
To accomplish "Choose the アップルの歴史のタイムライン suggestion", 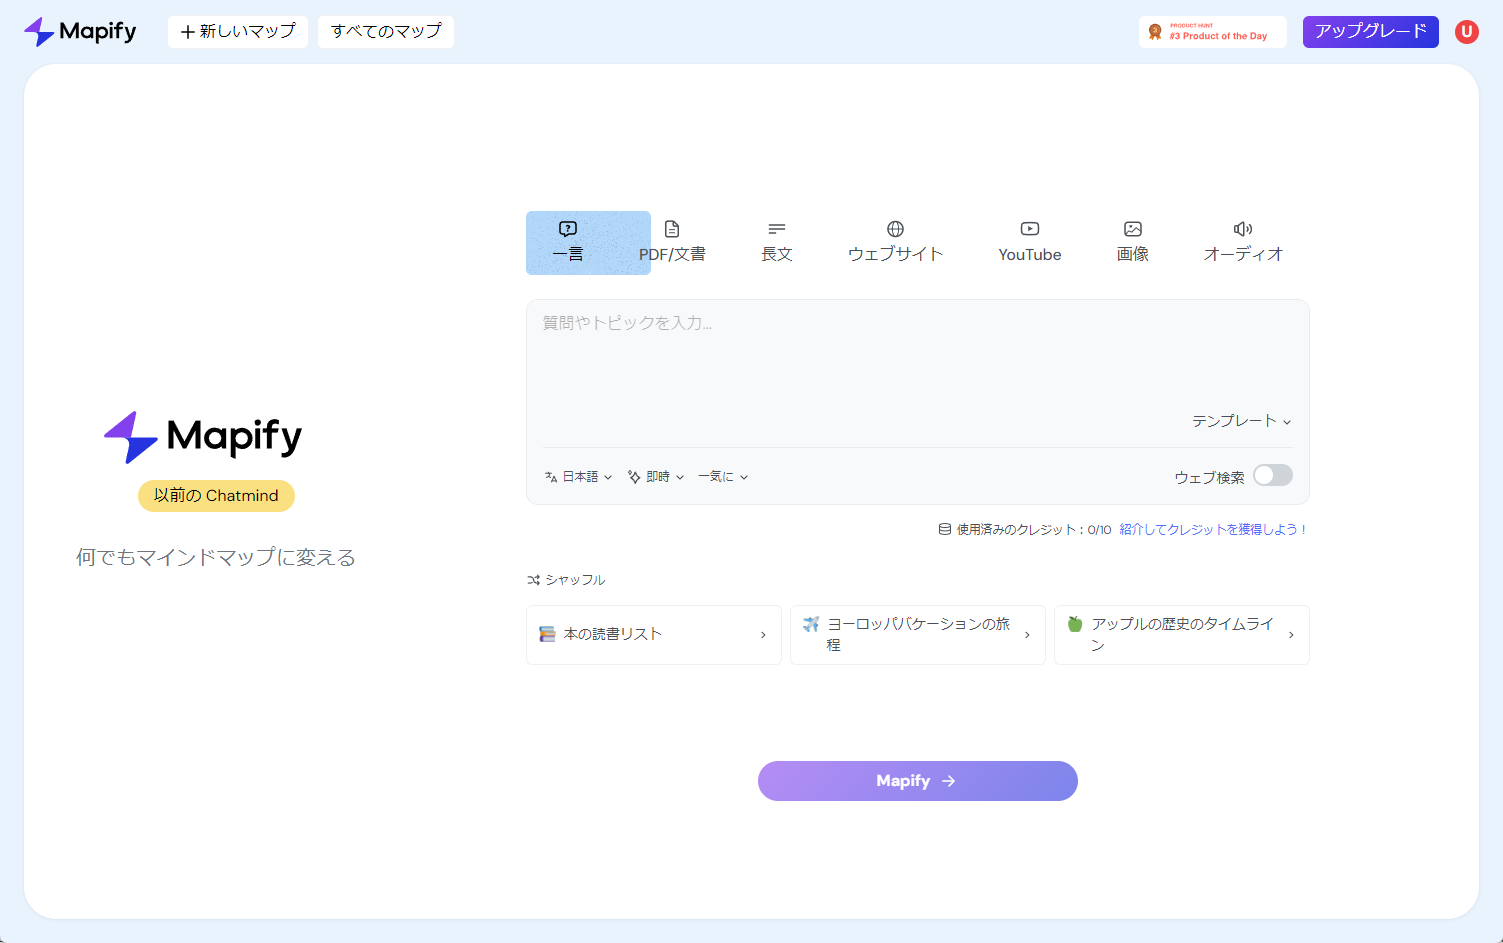I will [1182, 635].
